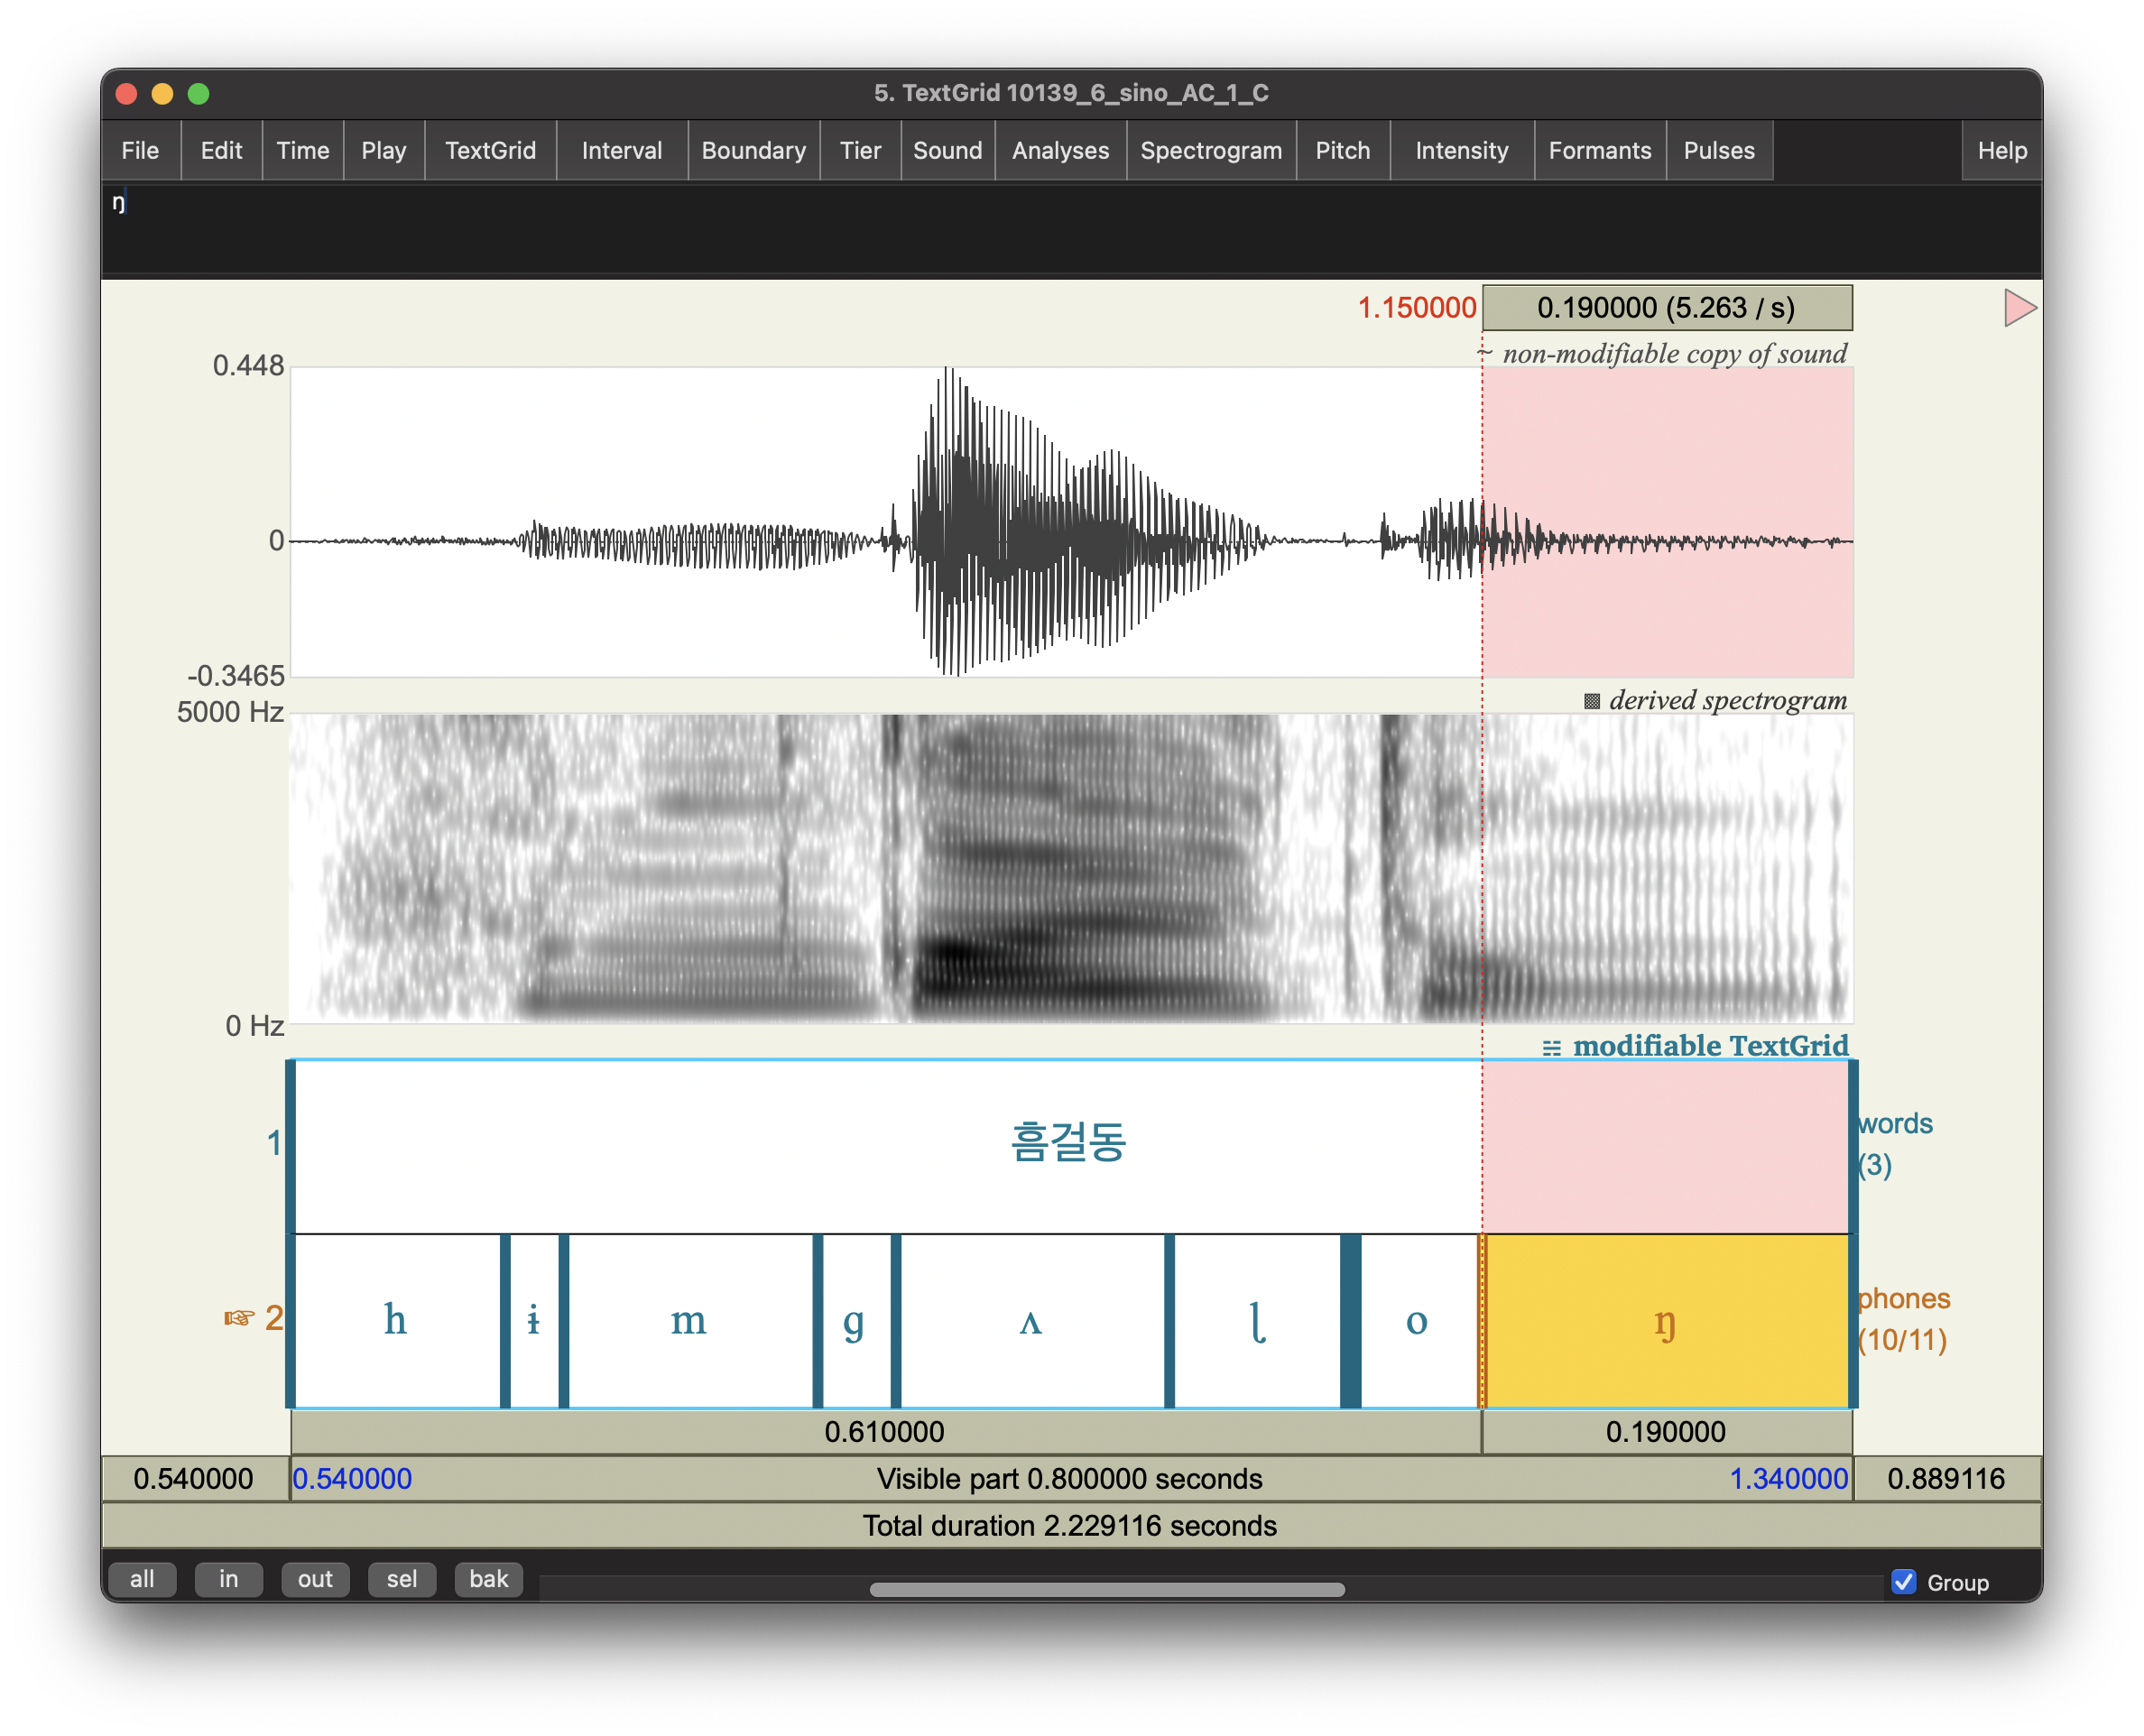
Task: Toggle the Group checkbox
Action: pos(1903,1581)
